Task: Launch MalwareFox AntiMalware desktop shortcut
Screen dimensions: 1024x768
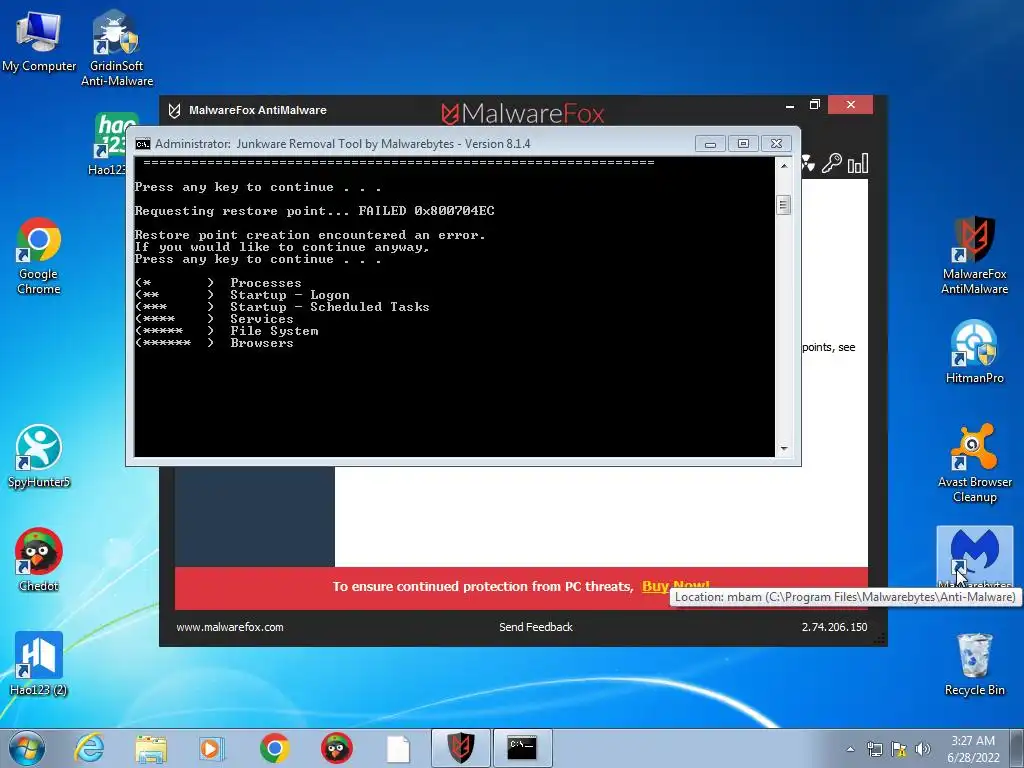Action: [974, 255]
